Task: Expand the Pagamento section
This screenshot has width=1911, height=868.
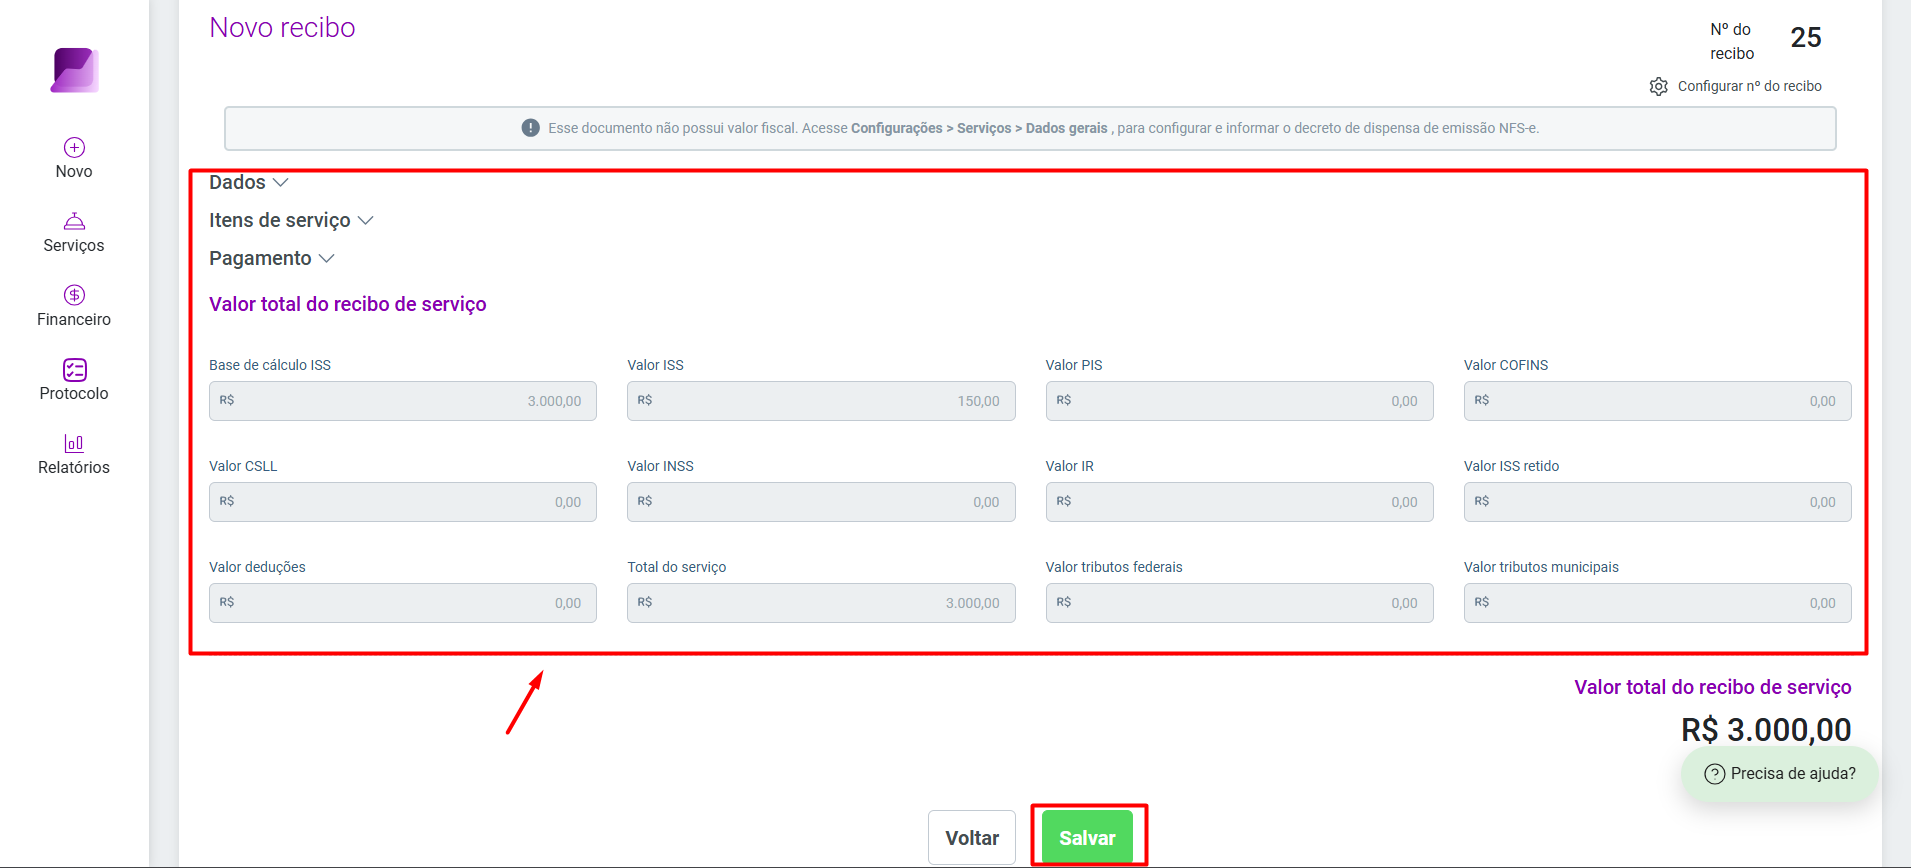Action: tap(272, 258)
